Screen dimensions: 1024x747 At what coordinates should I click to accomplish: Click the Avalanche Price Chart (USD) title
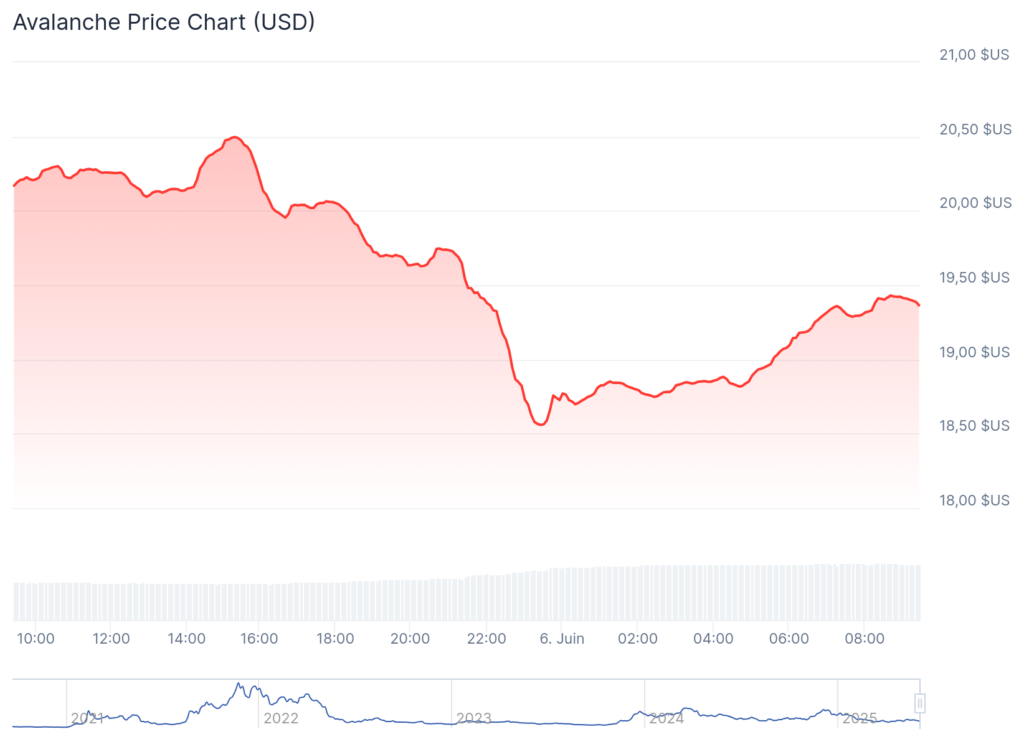(164, 21)
